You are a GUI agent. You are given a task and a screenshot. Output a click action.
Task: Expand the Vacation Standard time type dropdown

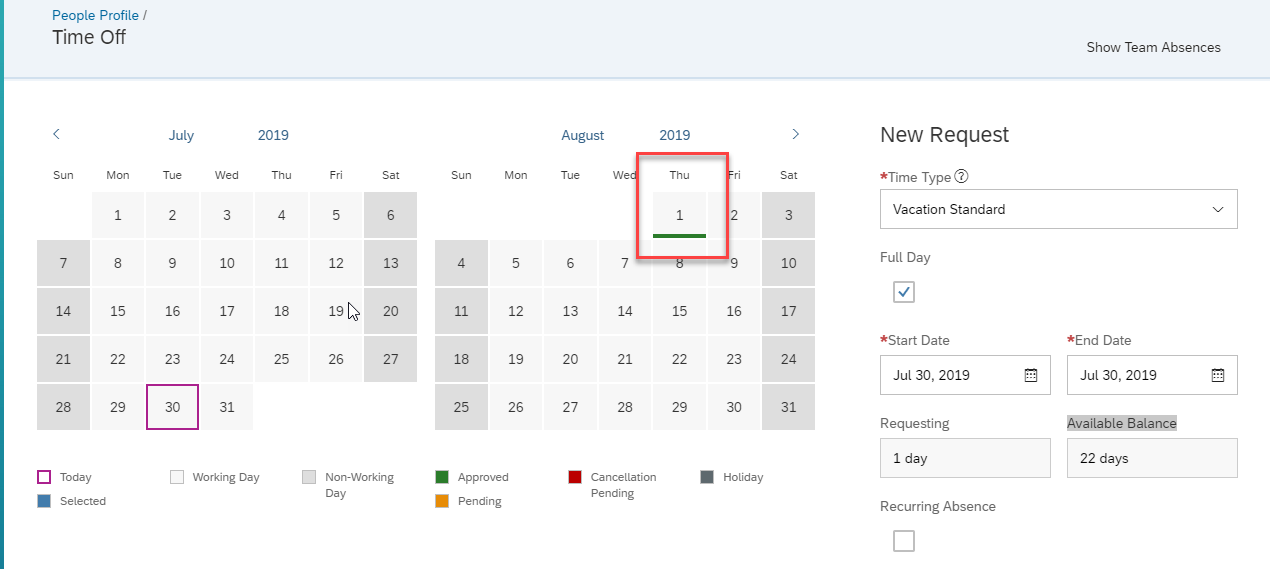pyautogui.click(x=1059, y=209)
